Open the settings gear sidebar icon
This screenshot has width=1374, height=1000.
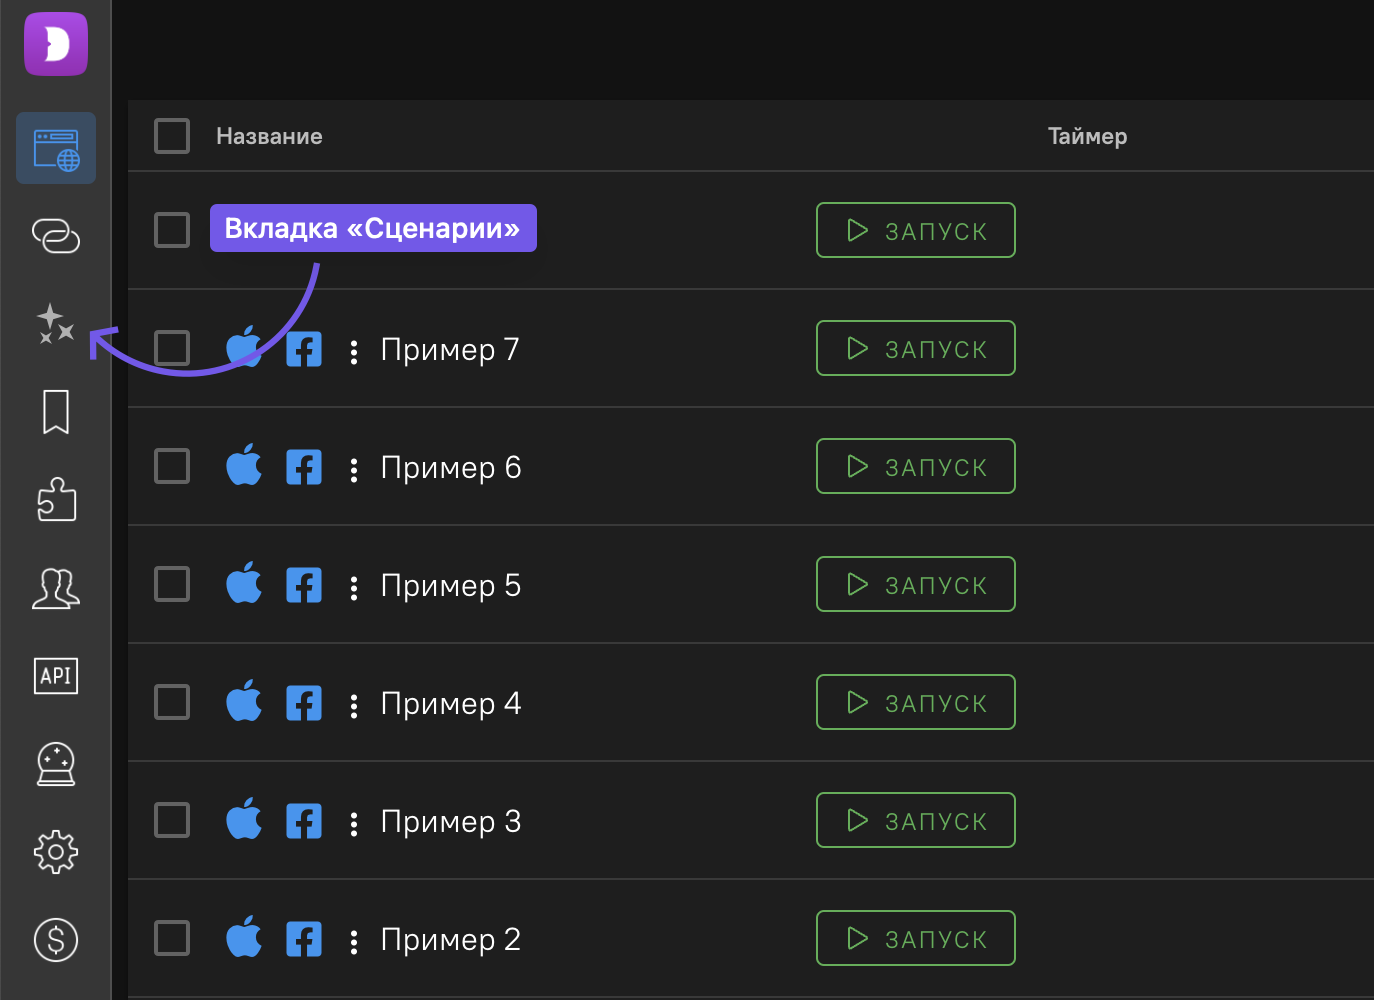(56, 852)
